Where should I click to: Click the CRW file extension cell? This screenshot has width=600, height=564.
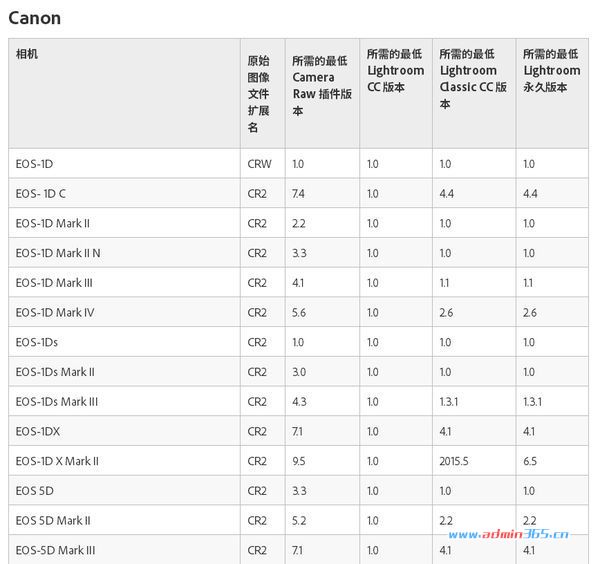(259, 164)
